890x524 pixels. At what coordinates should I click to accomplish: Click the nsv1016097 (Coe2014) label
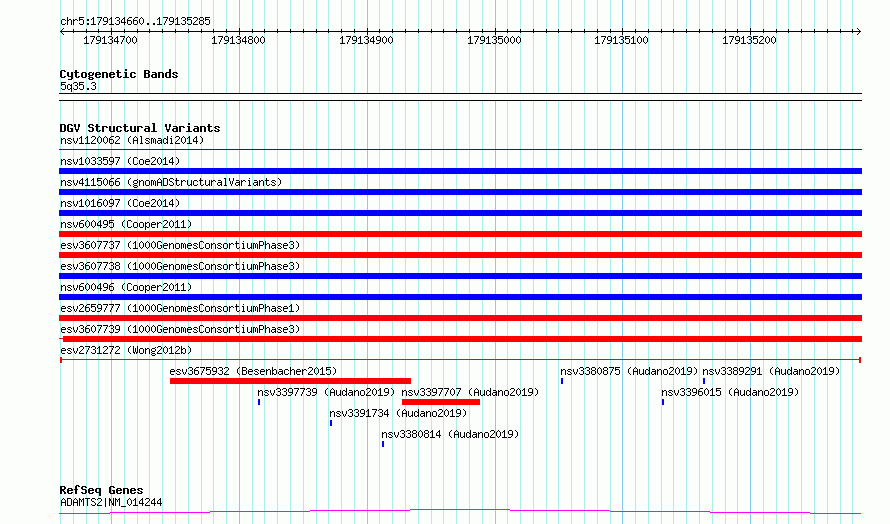tap(120, 203)
